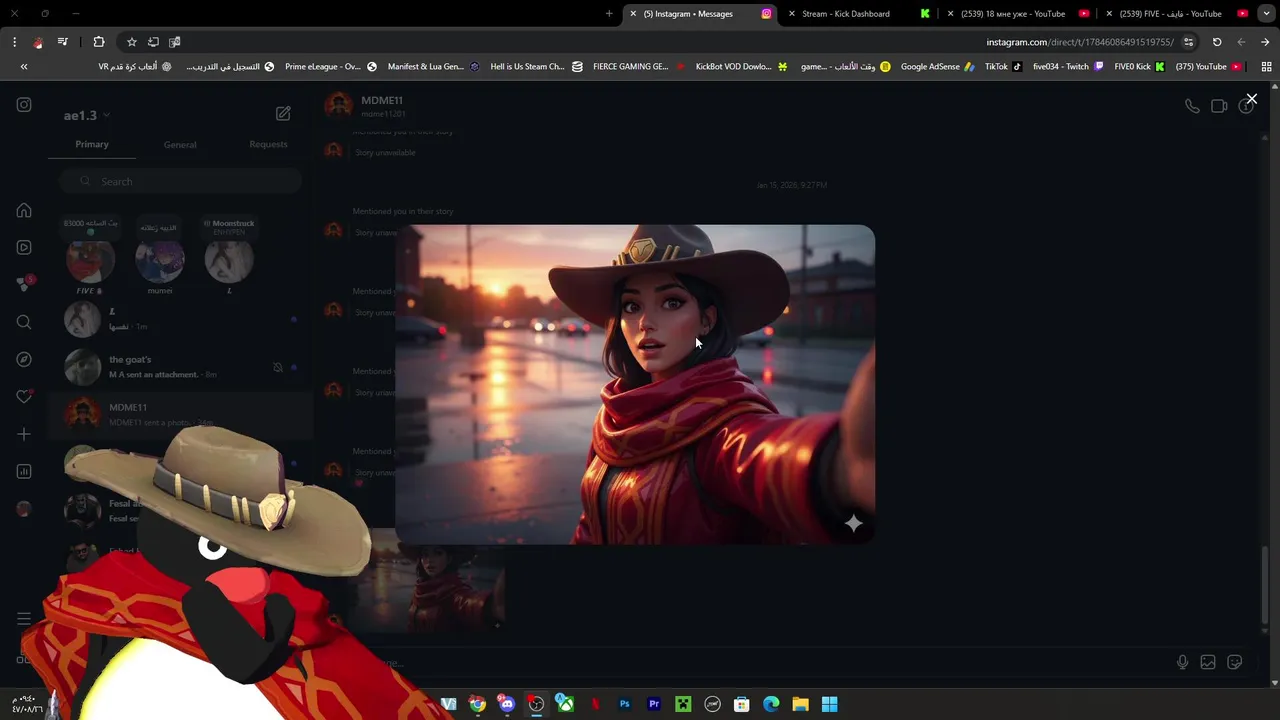Open Search magnifier in left sidebar
The width and height of the screenshot is (1280, 720).
(24, 322)
